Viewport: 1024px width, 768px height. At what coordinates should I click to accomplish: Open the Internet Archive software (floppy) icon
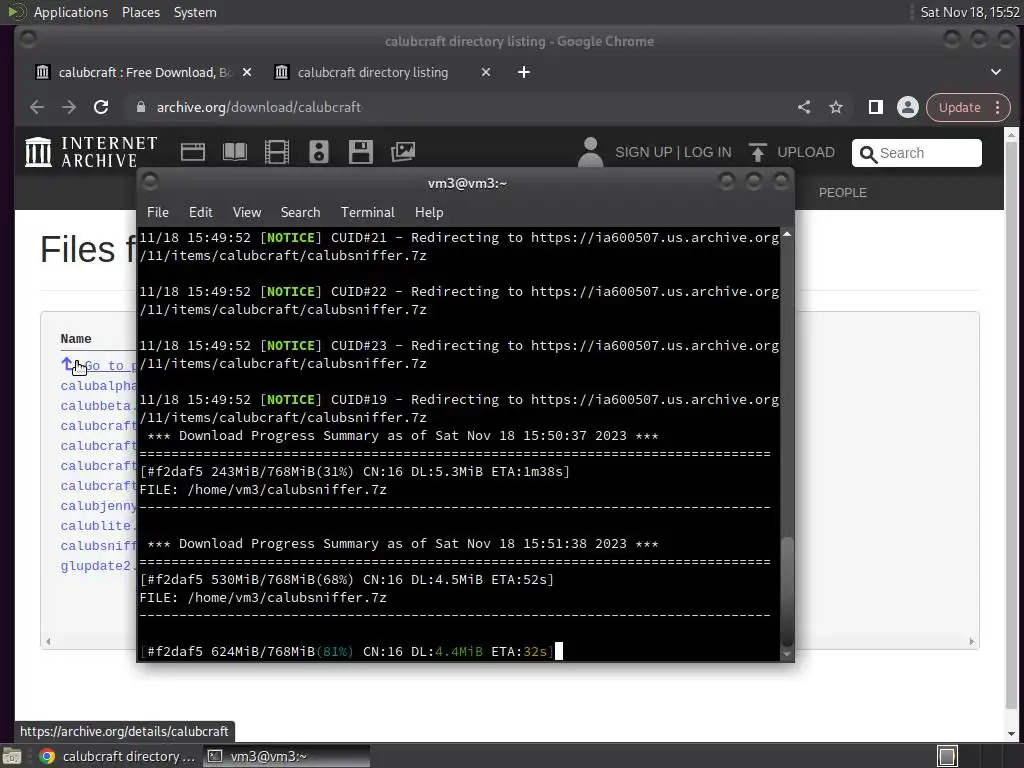pyautogui.click(x=360, y=152)
